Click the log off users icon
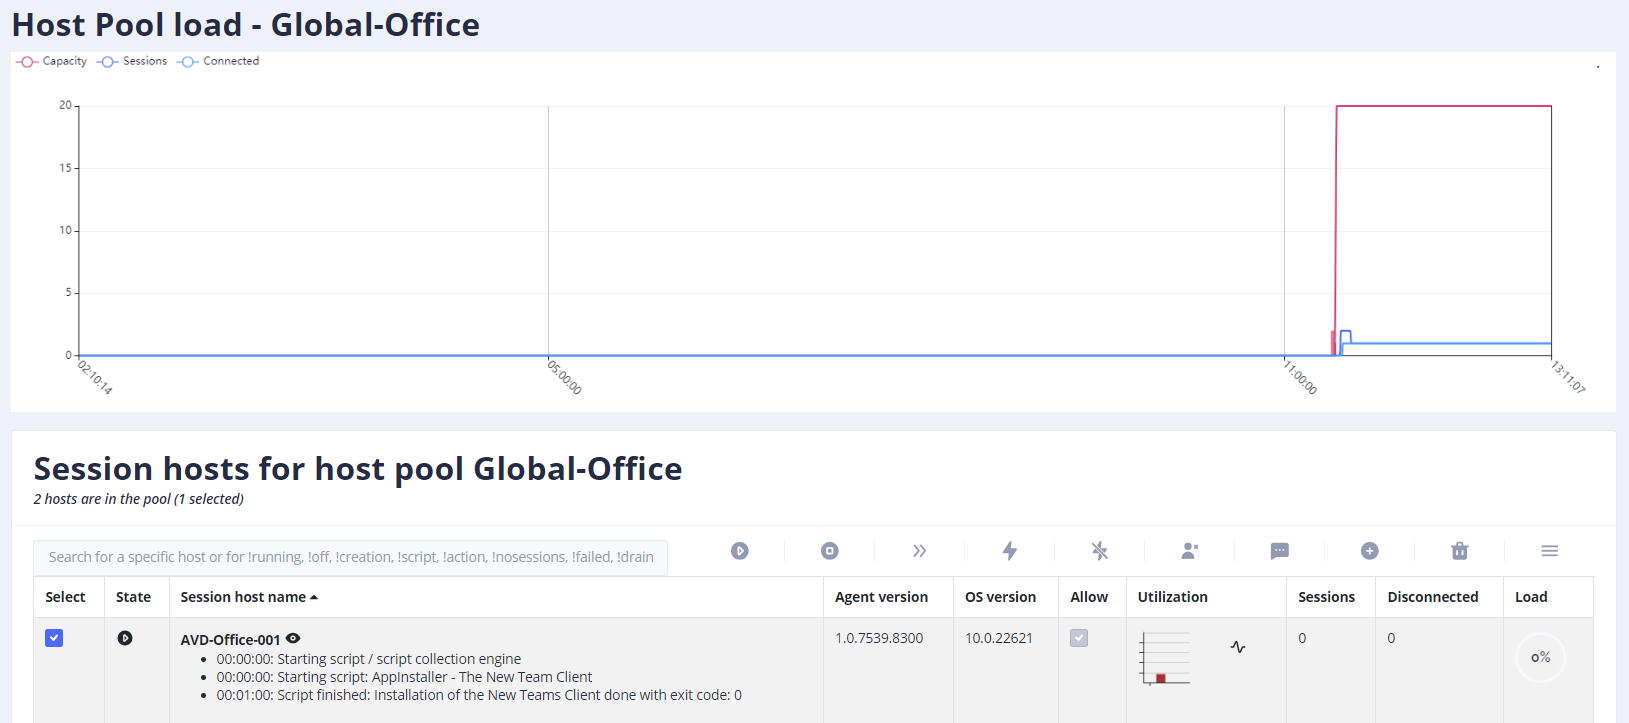Viewport: 1629px width, 723px height. 1190,551
